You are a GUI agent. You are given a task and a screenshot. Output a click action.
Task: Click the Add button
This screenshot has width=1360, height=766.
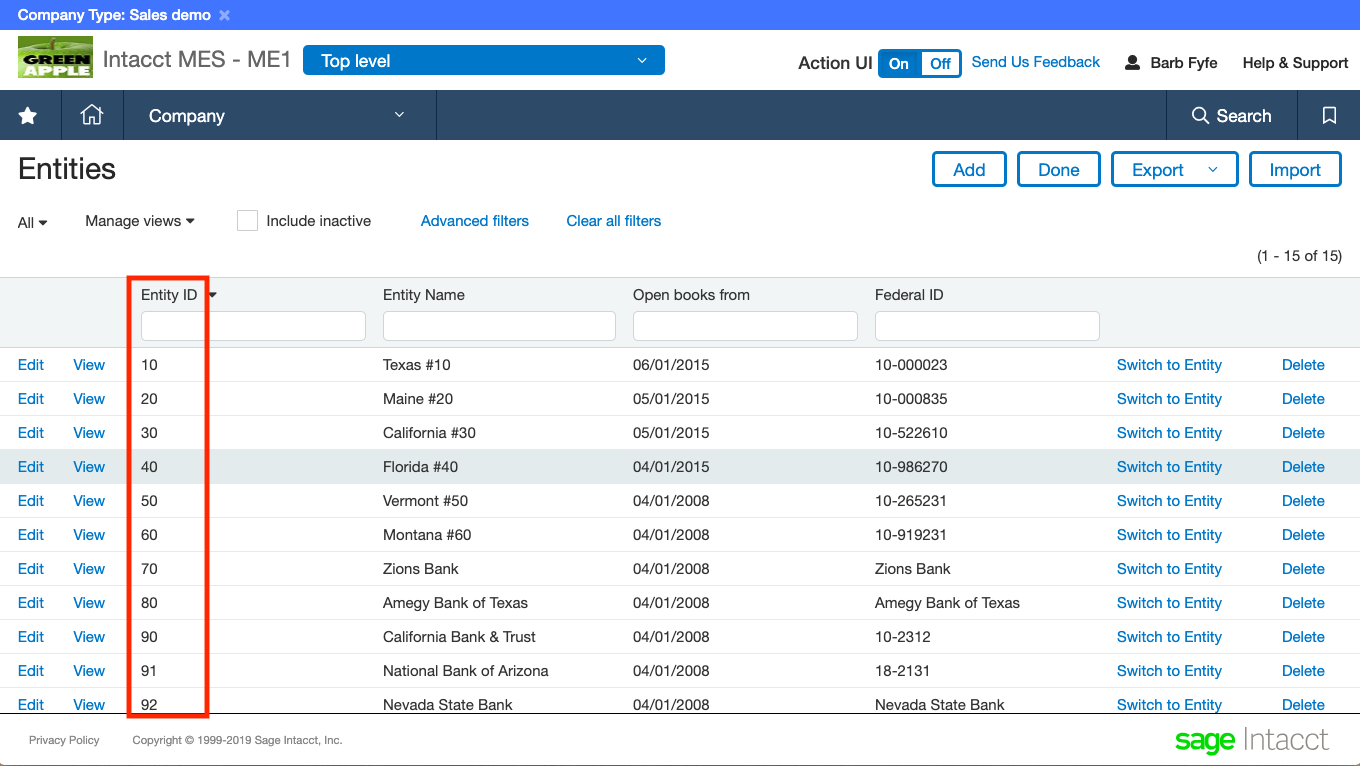coord(969,170)
